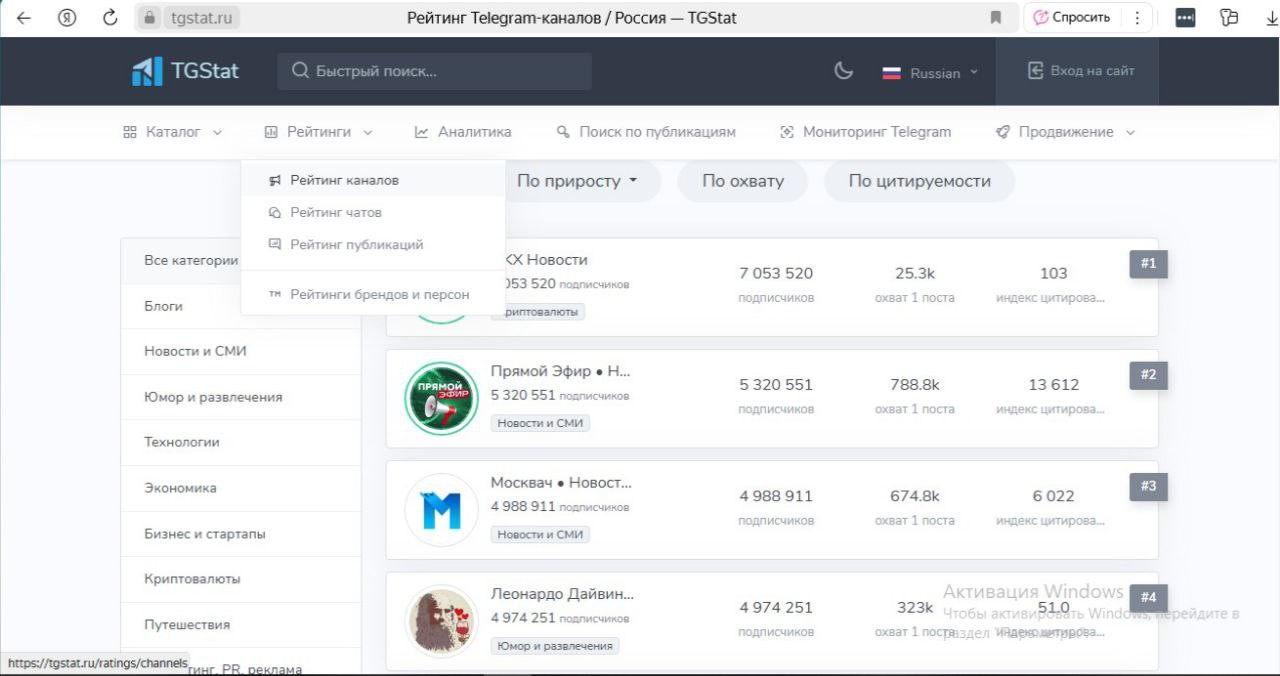Open Поиск по публикациям

tap(646, 132)
